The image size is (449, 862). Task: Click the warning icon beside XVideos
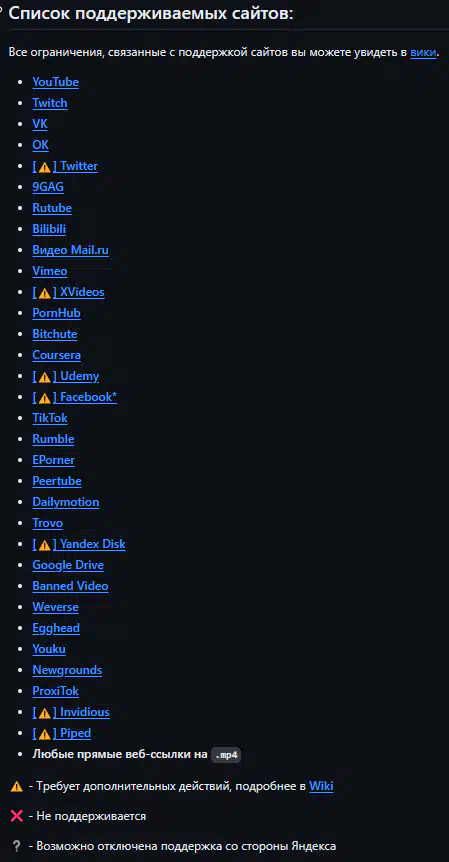tap(45, 292)
